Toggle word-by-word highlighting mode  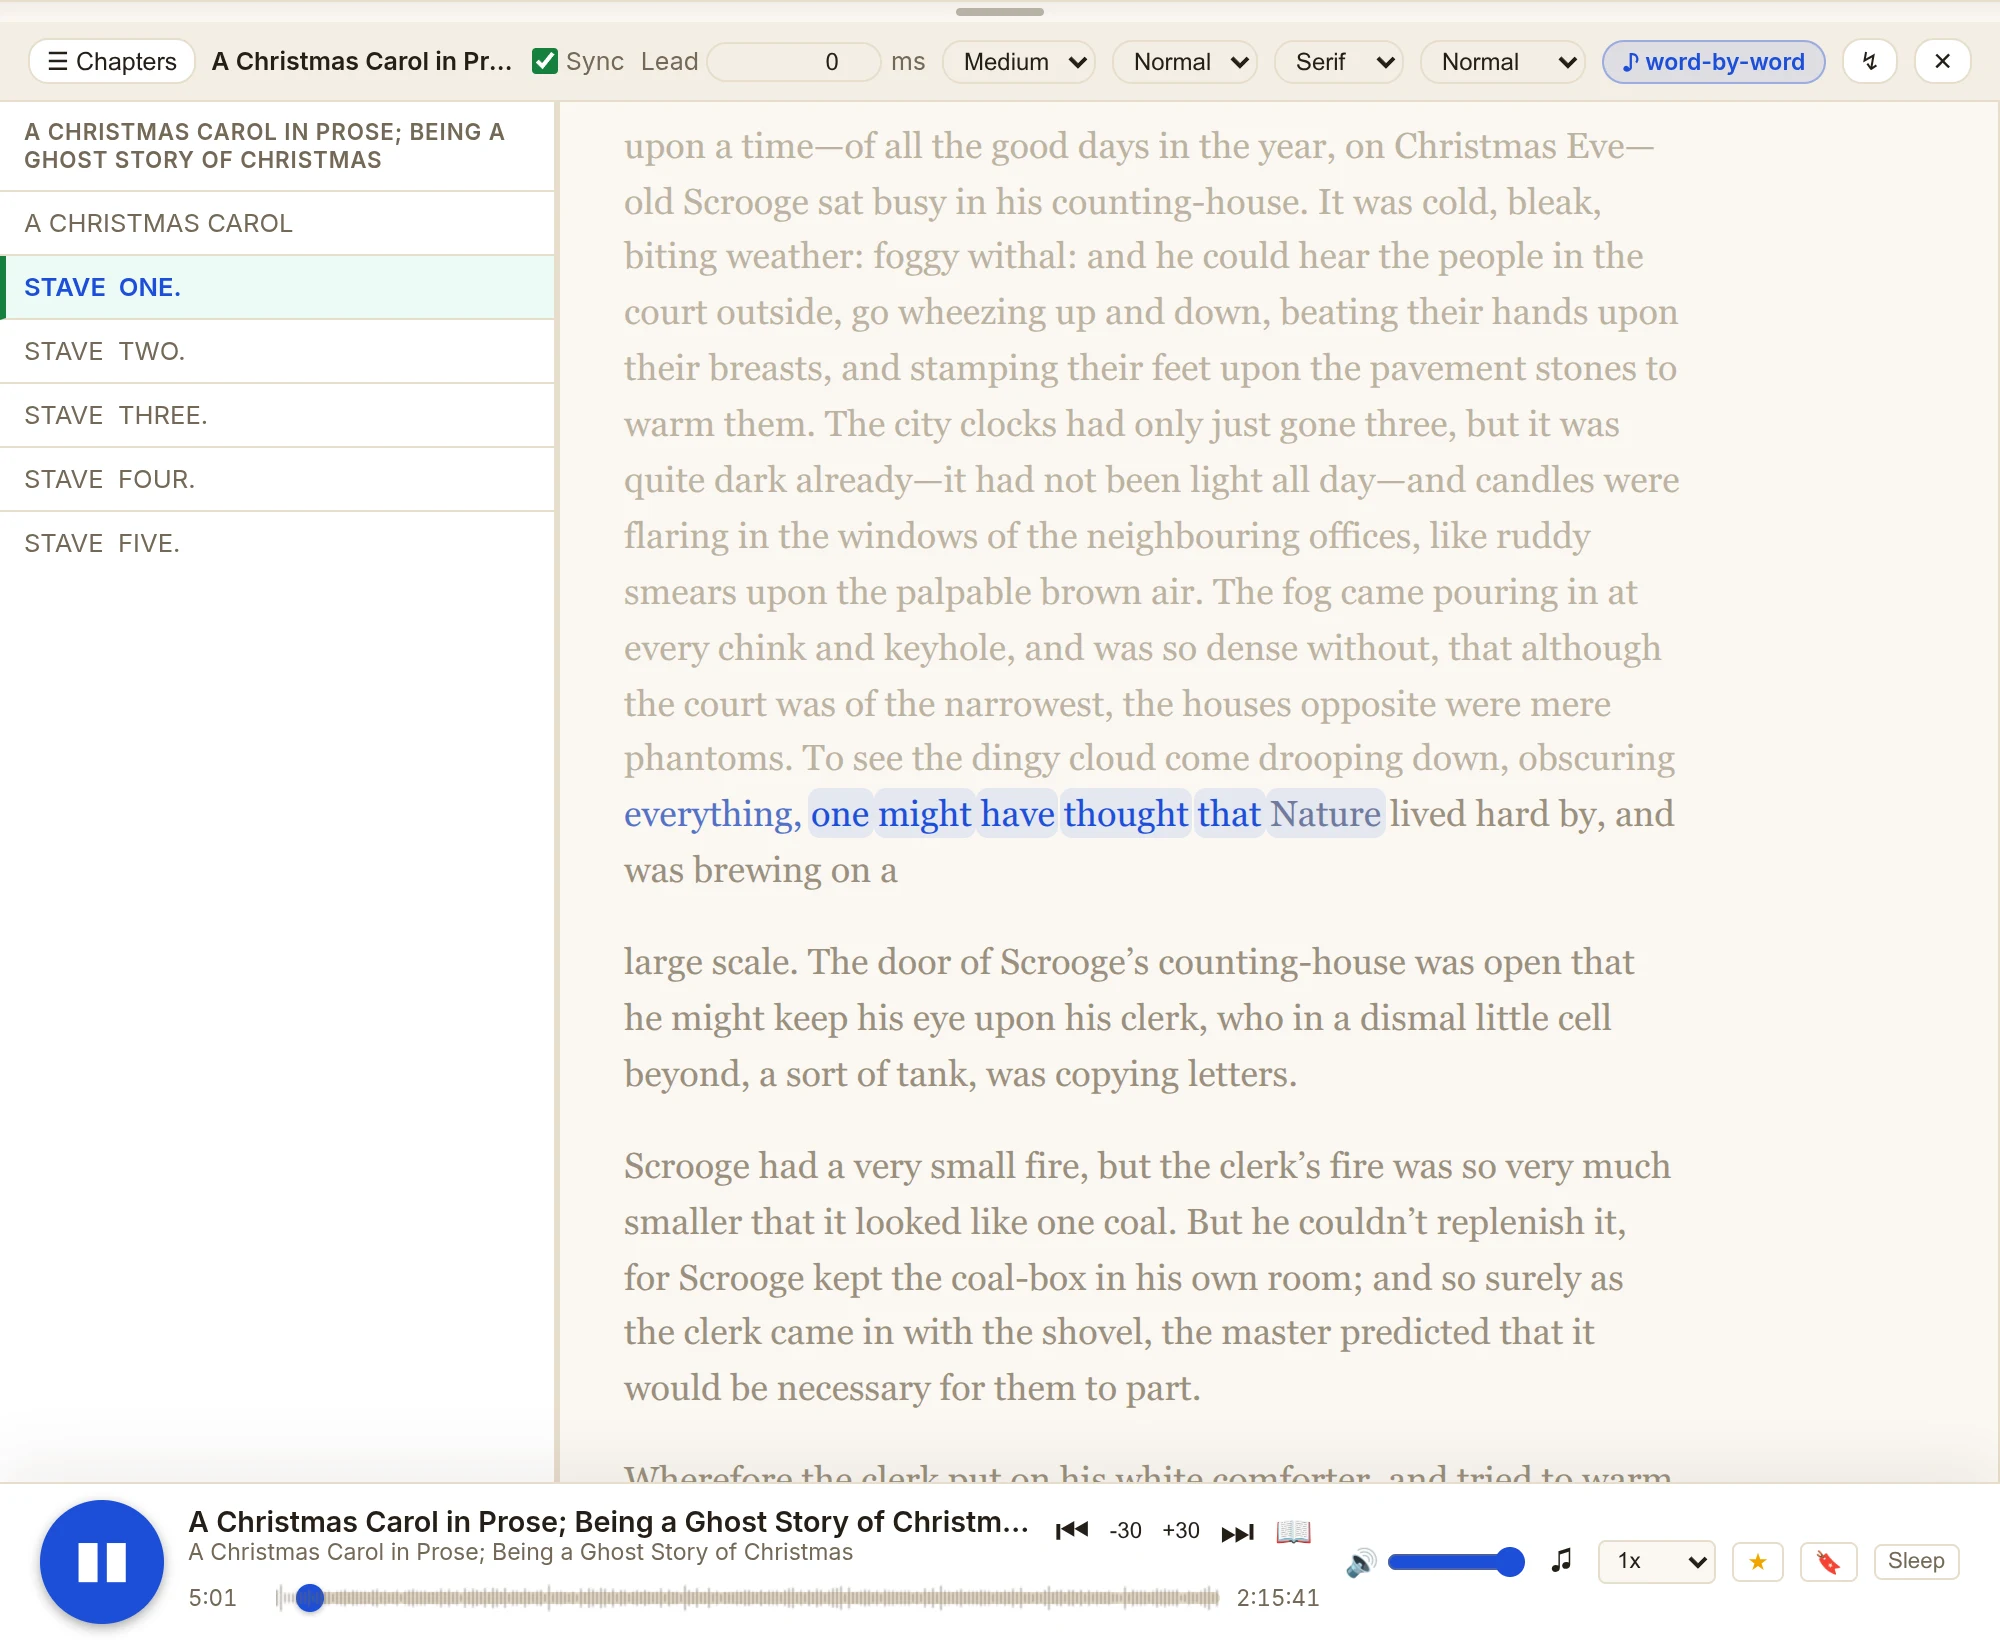[1713, 61]
